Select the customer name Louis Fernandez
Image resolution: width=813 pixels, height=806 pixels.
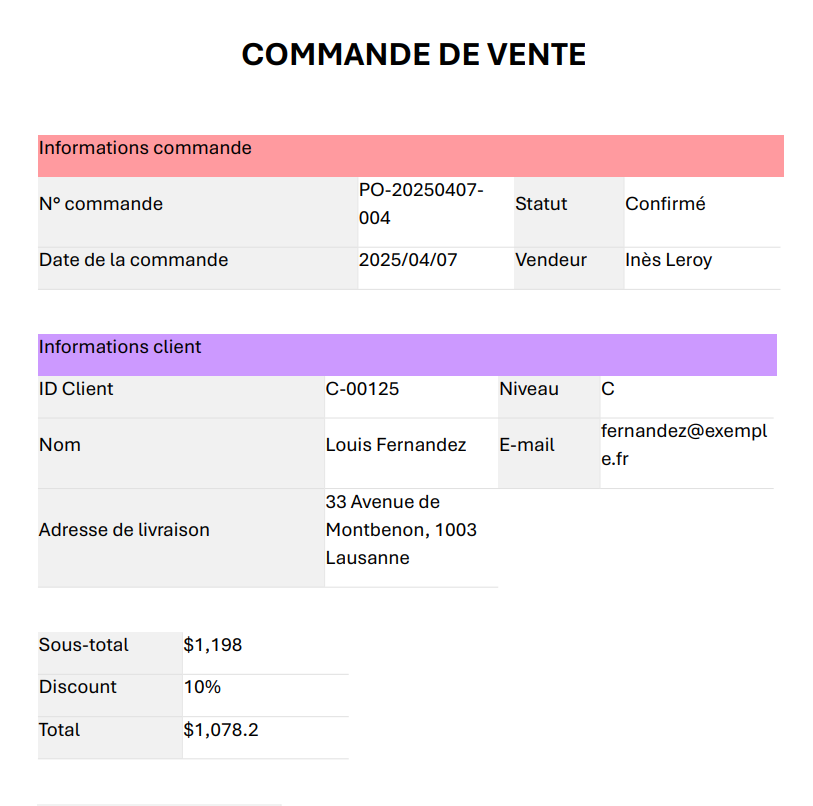click(396, 445)
